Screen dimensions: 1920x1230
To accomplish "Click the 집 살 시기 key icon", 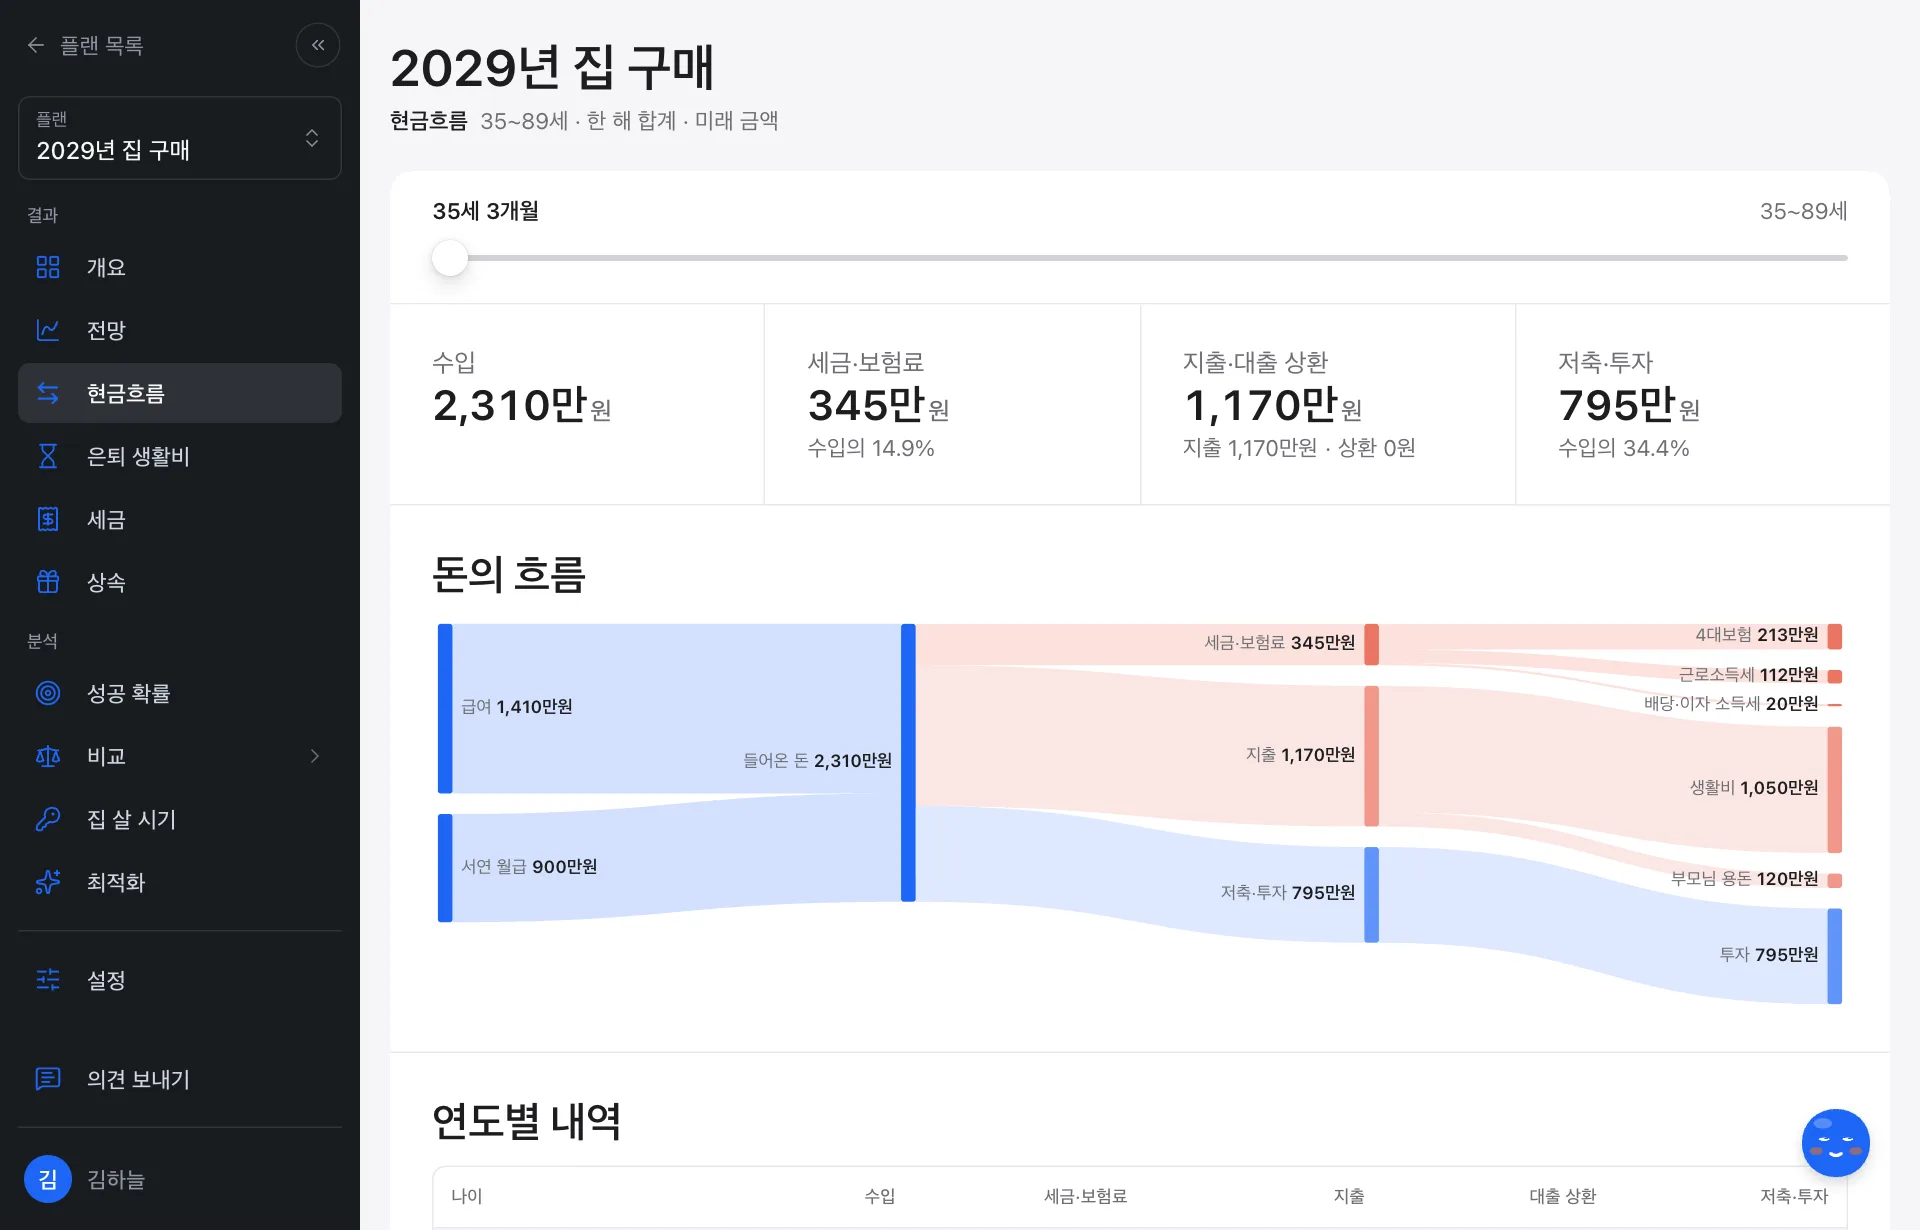I will point(48,819).
